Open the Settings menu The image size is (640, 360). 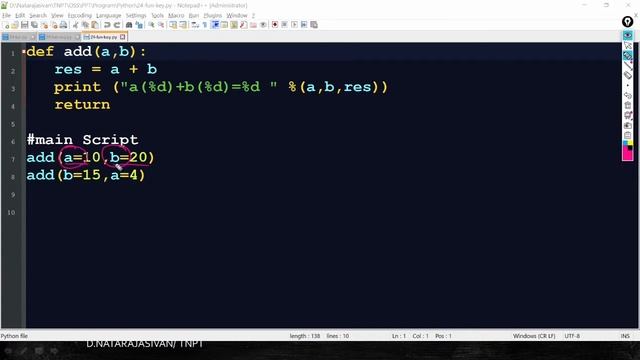(x=136, y=16)
